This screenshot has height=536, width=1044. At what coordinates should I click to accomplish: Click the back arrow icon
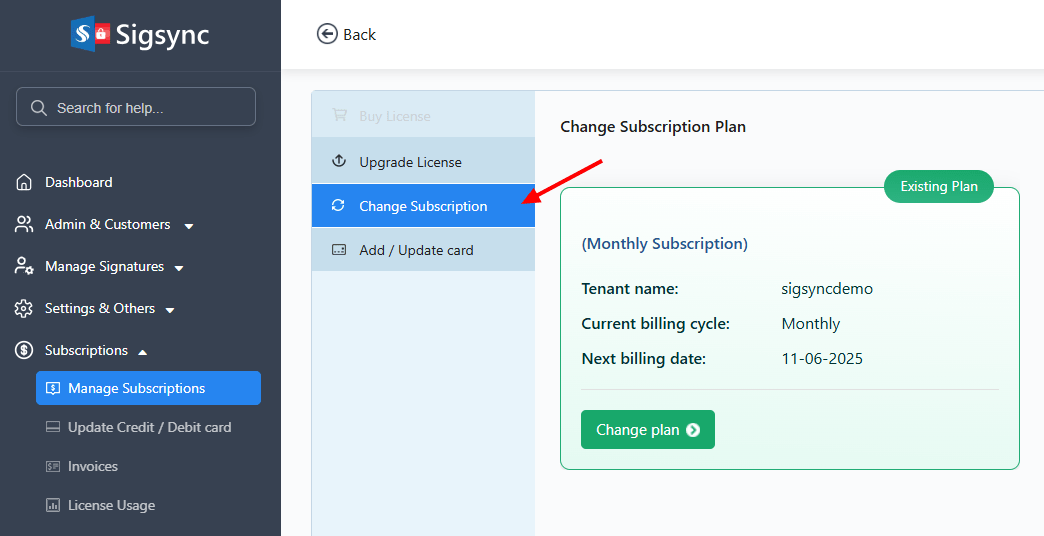pos(327,34)
